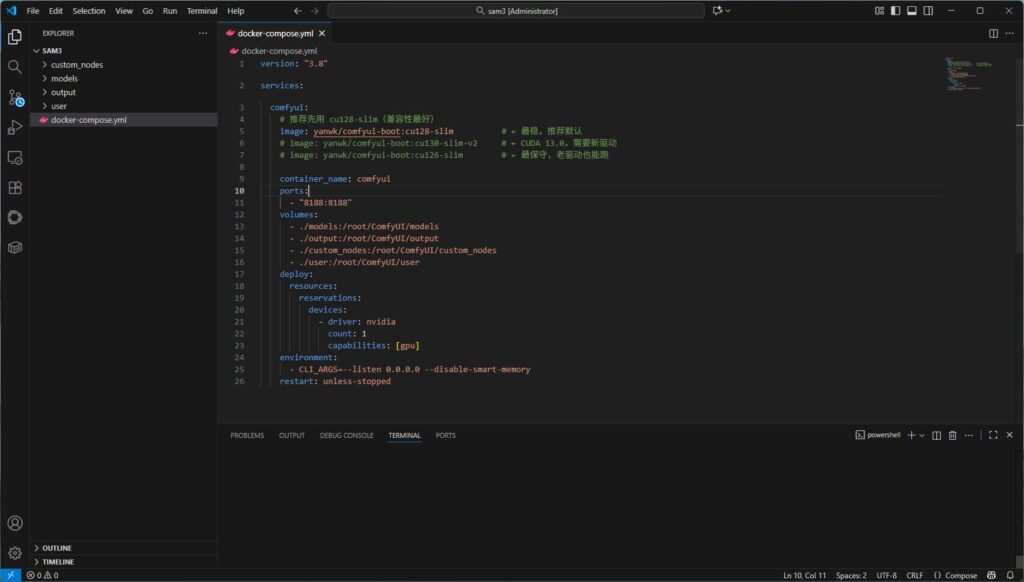This screenshot has height=582, width=1024.
Task: Switch to the DEBUG CONSOLE tab
Action: click(346, 436)
